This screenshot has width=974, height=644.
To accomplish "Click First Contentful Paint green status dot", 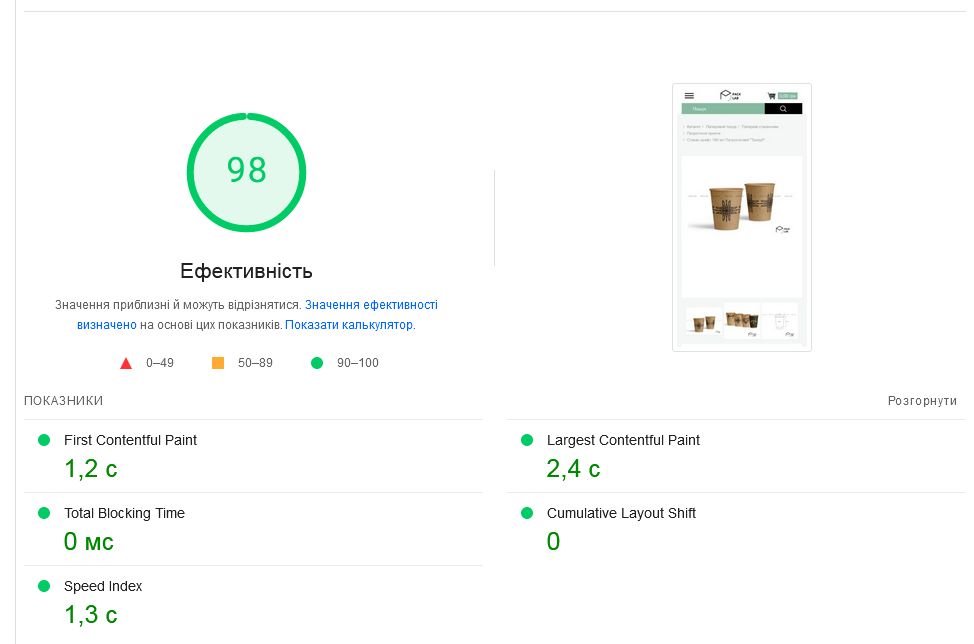I will click(x=44, y=440).
